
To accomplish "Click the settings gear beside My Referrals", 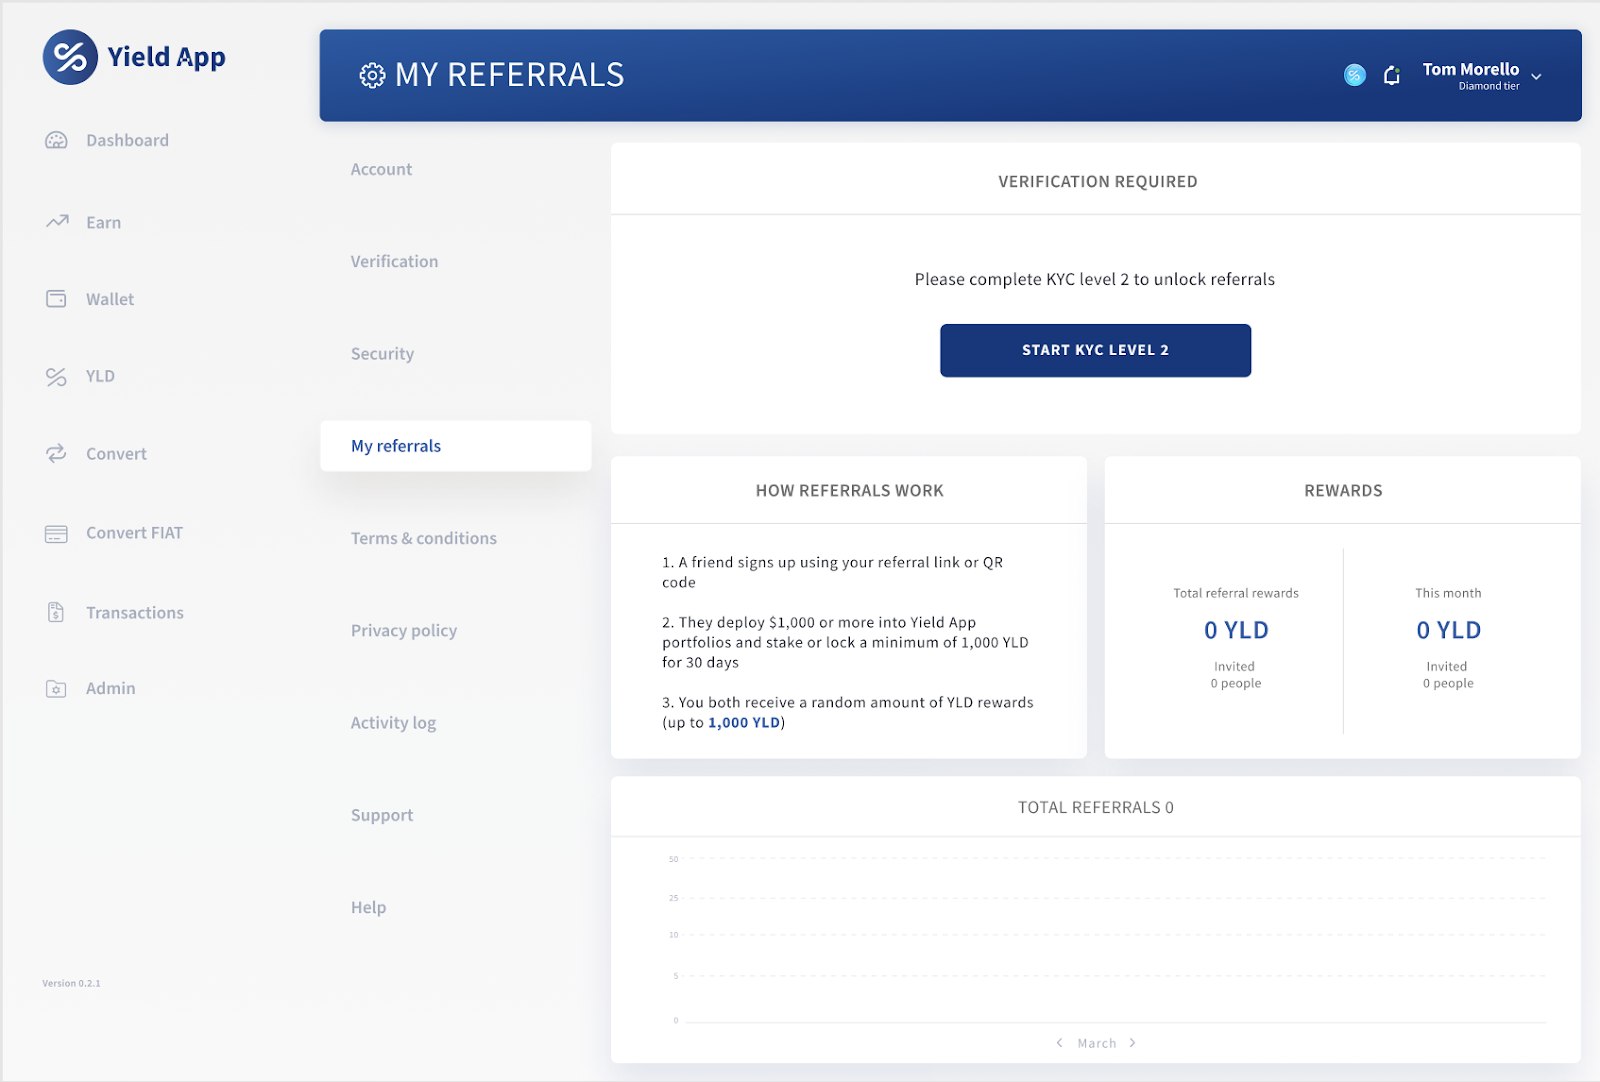I will 372,75.
